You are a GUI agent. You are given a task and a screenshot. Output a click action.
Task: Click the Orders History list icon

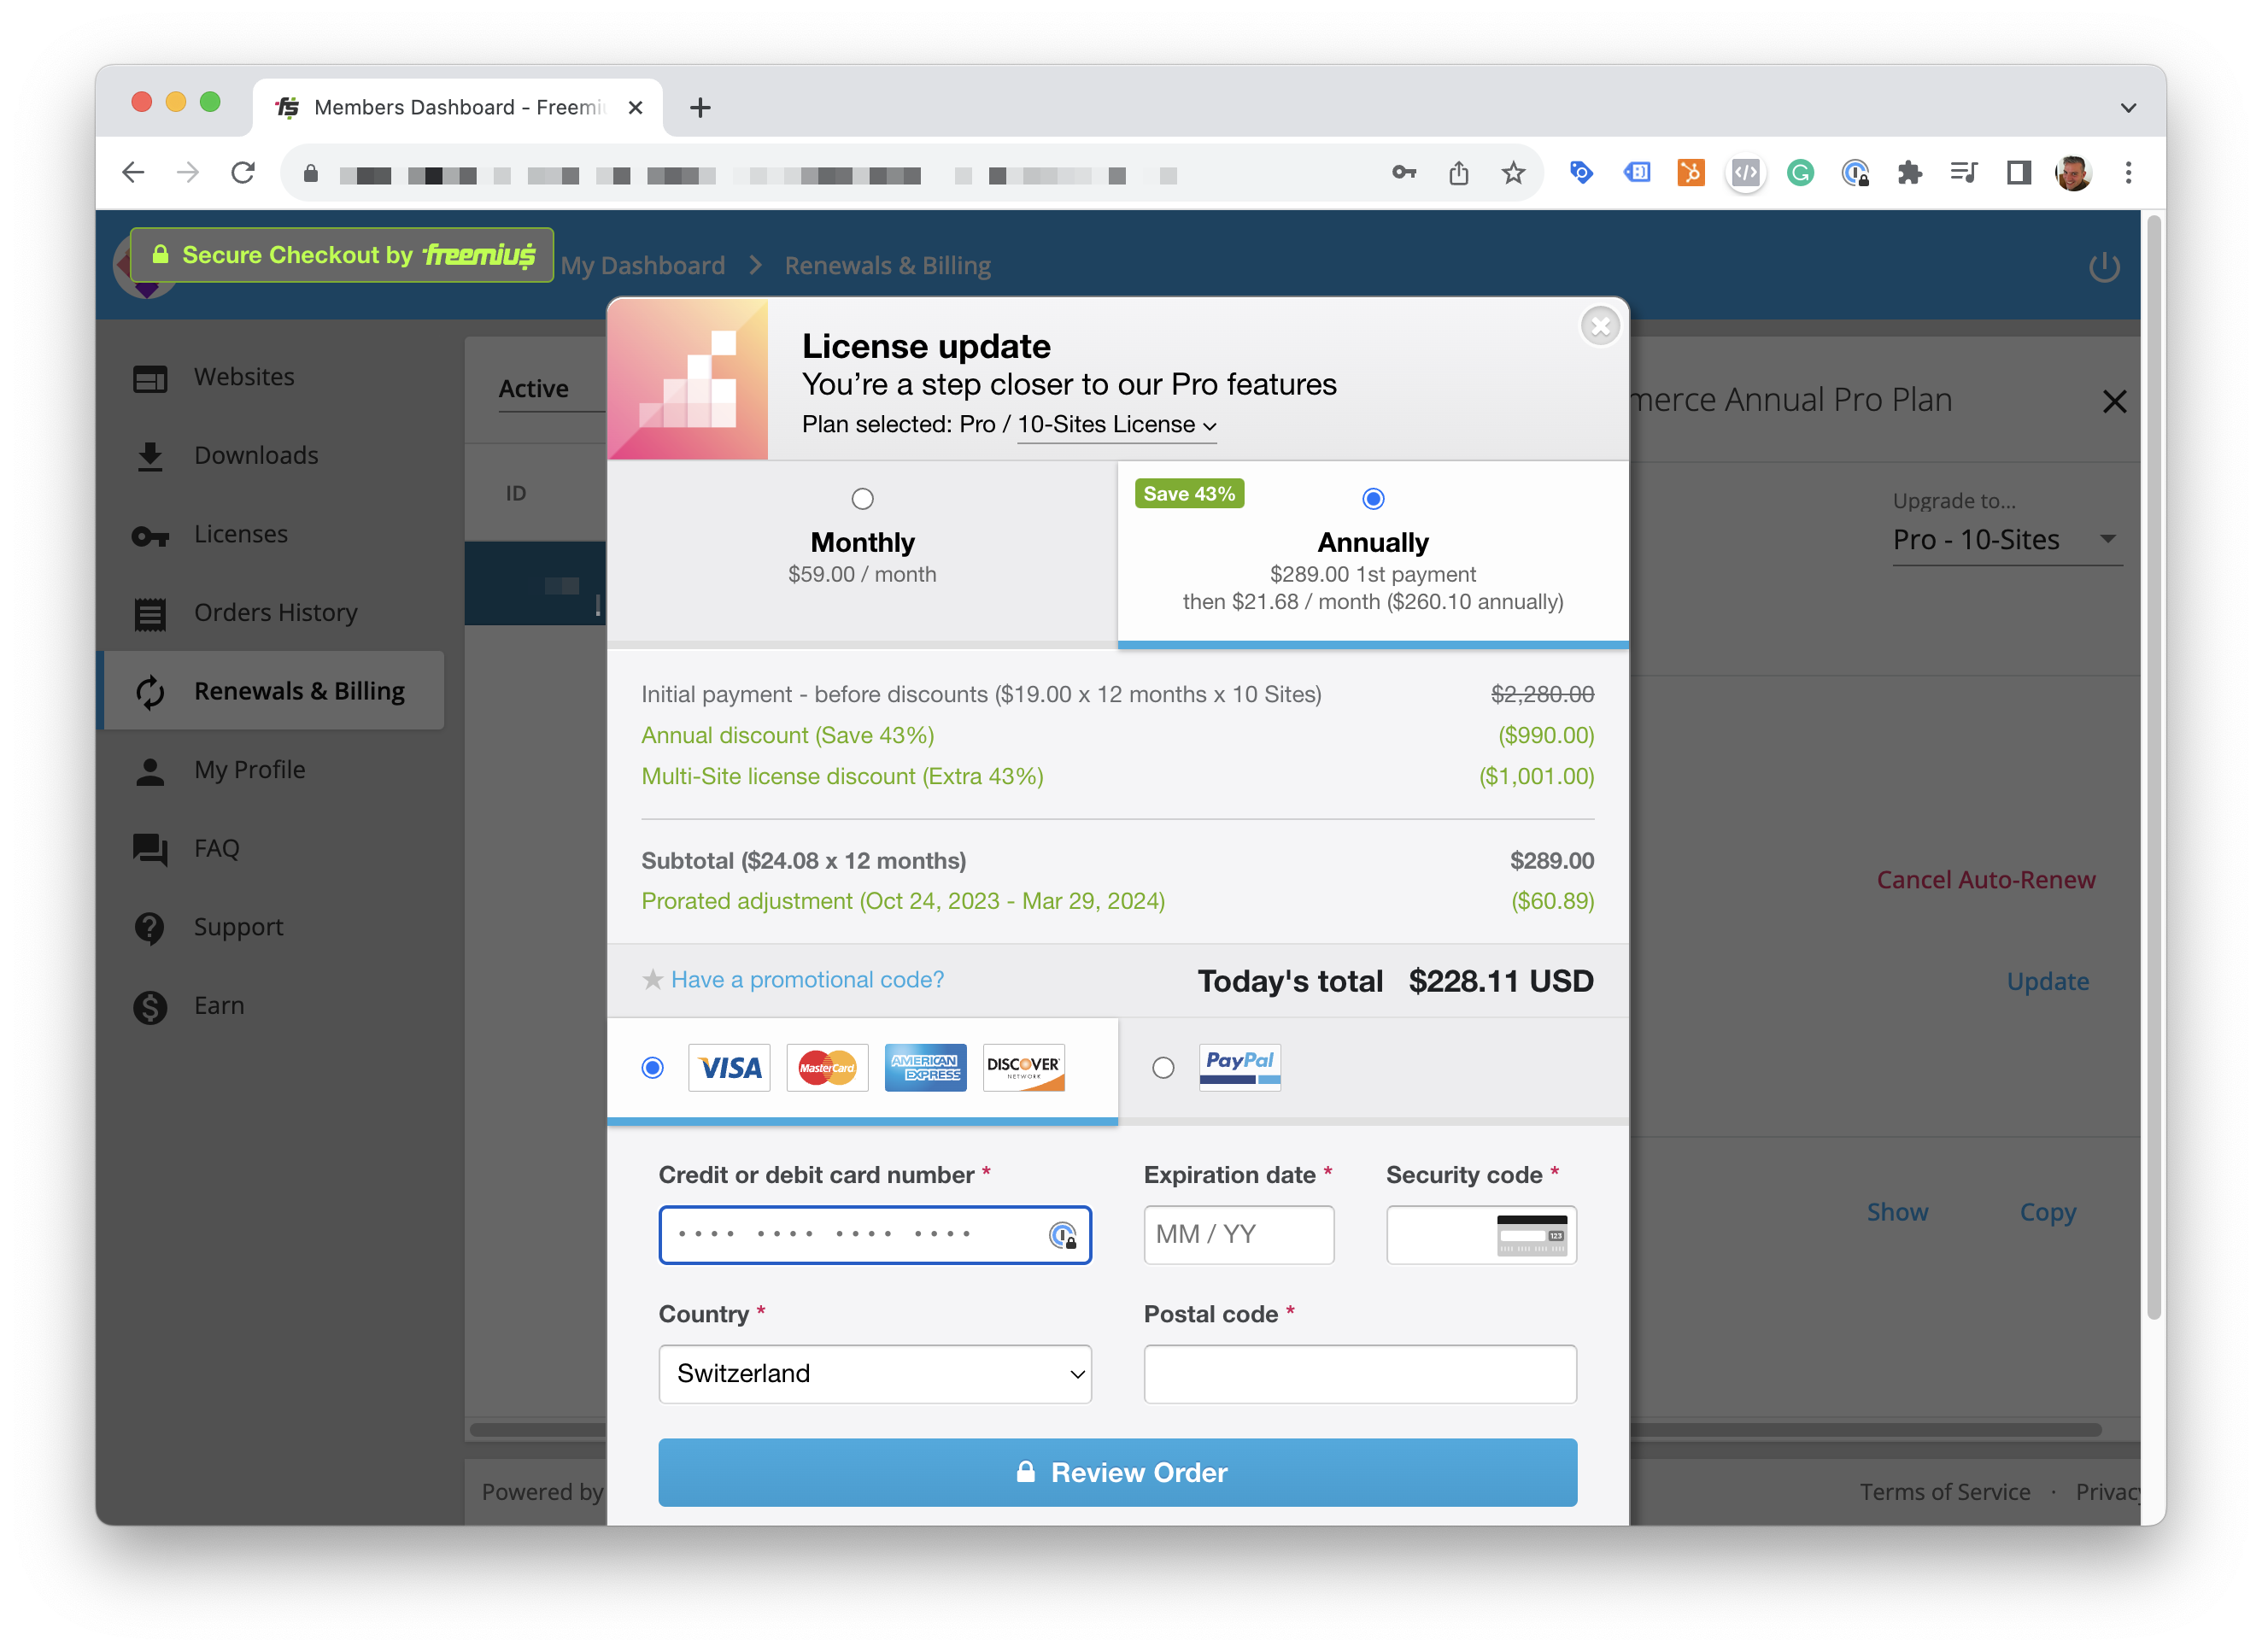pyautogui.click(x=150, y=613)
